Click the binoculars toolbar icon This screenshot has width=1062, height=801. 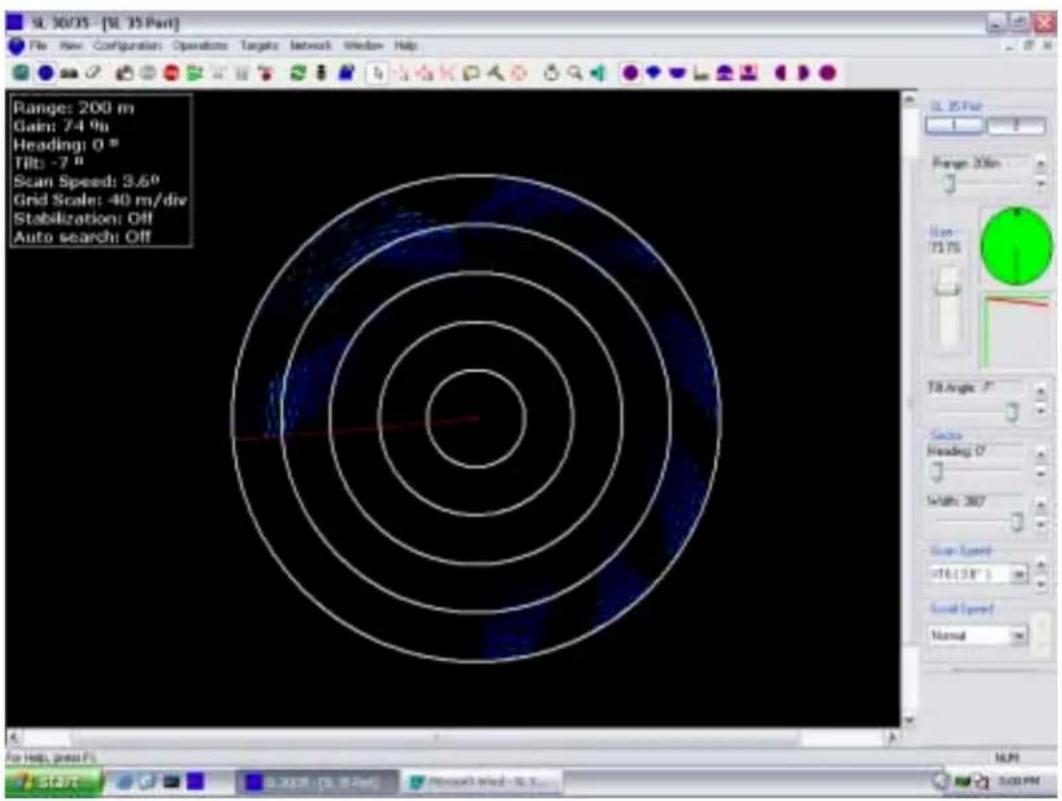(68, 73)
